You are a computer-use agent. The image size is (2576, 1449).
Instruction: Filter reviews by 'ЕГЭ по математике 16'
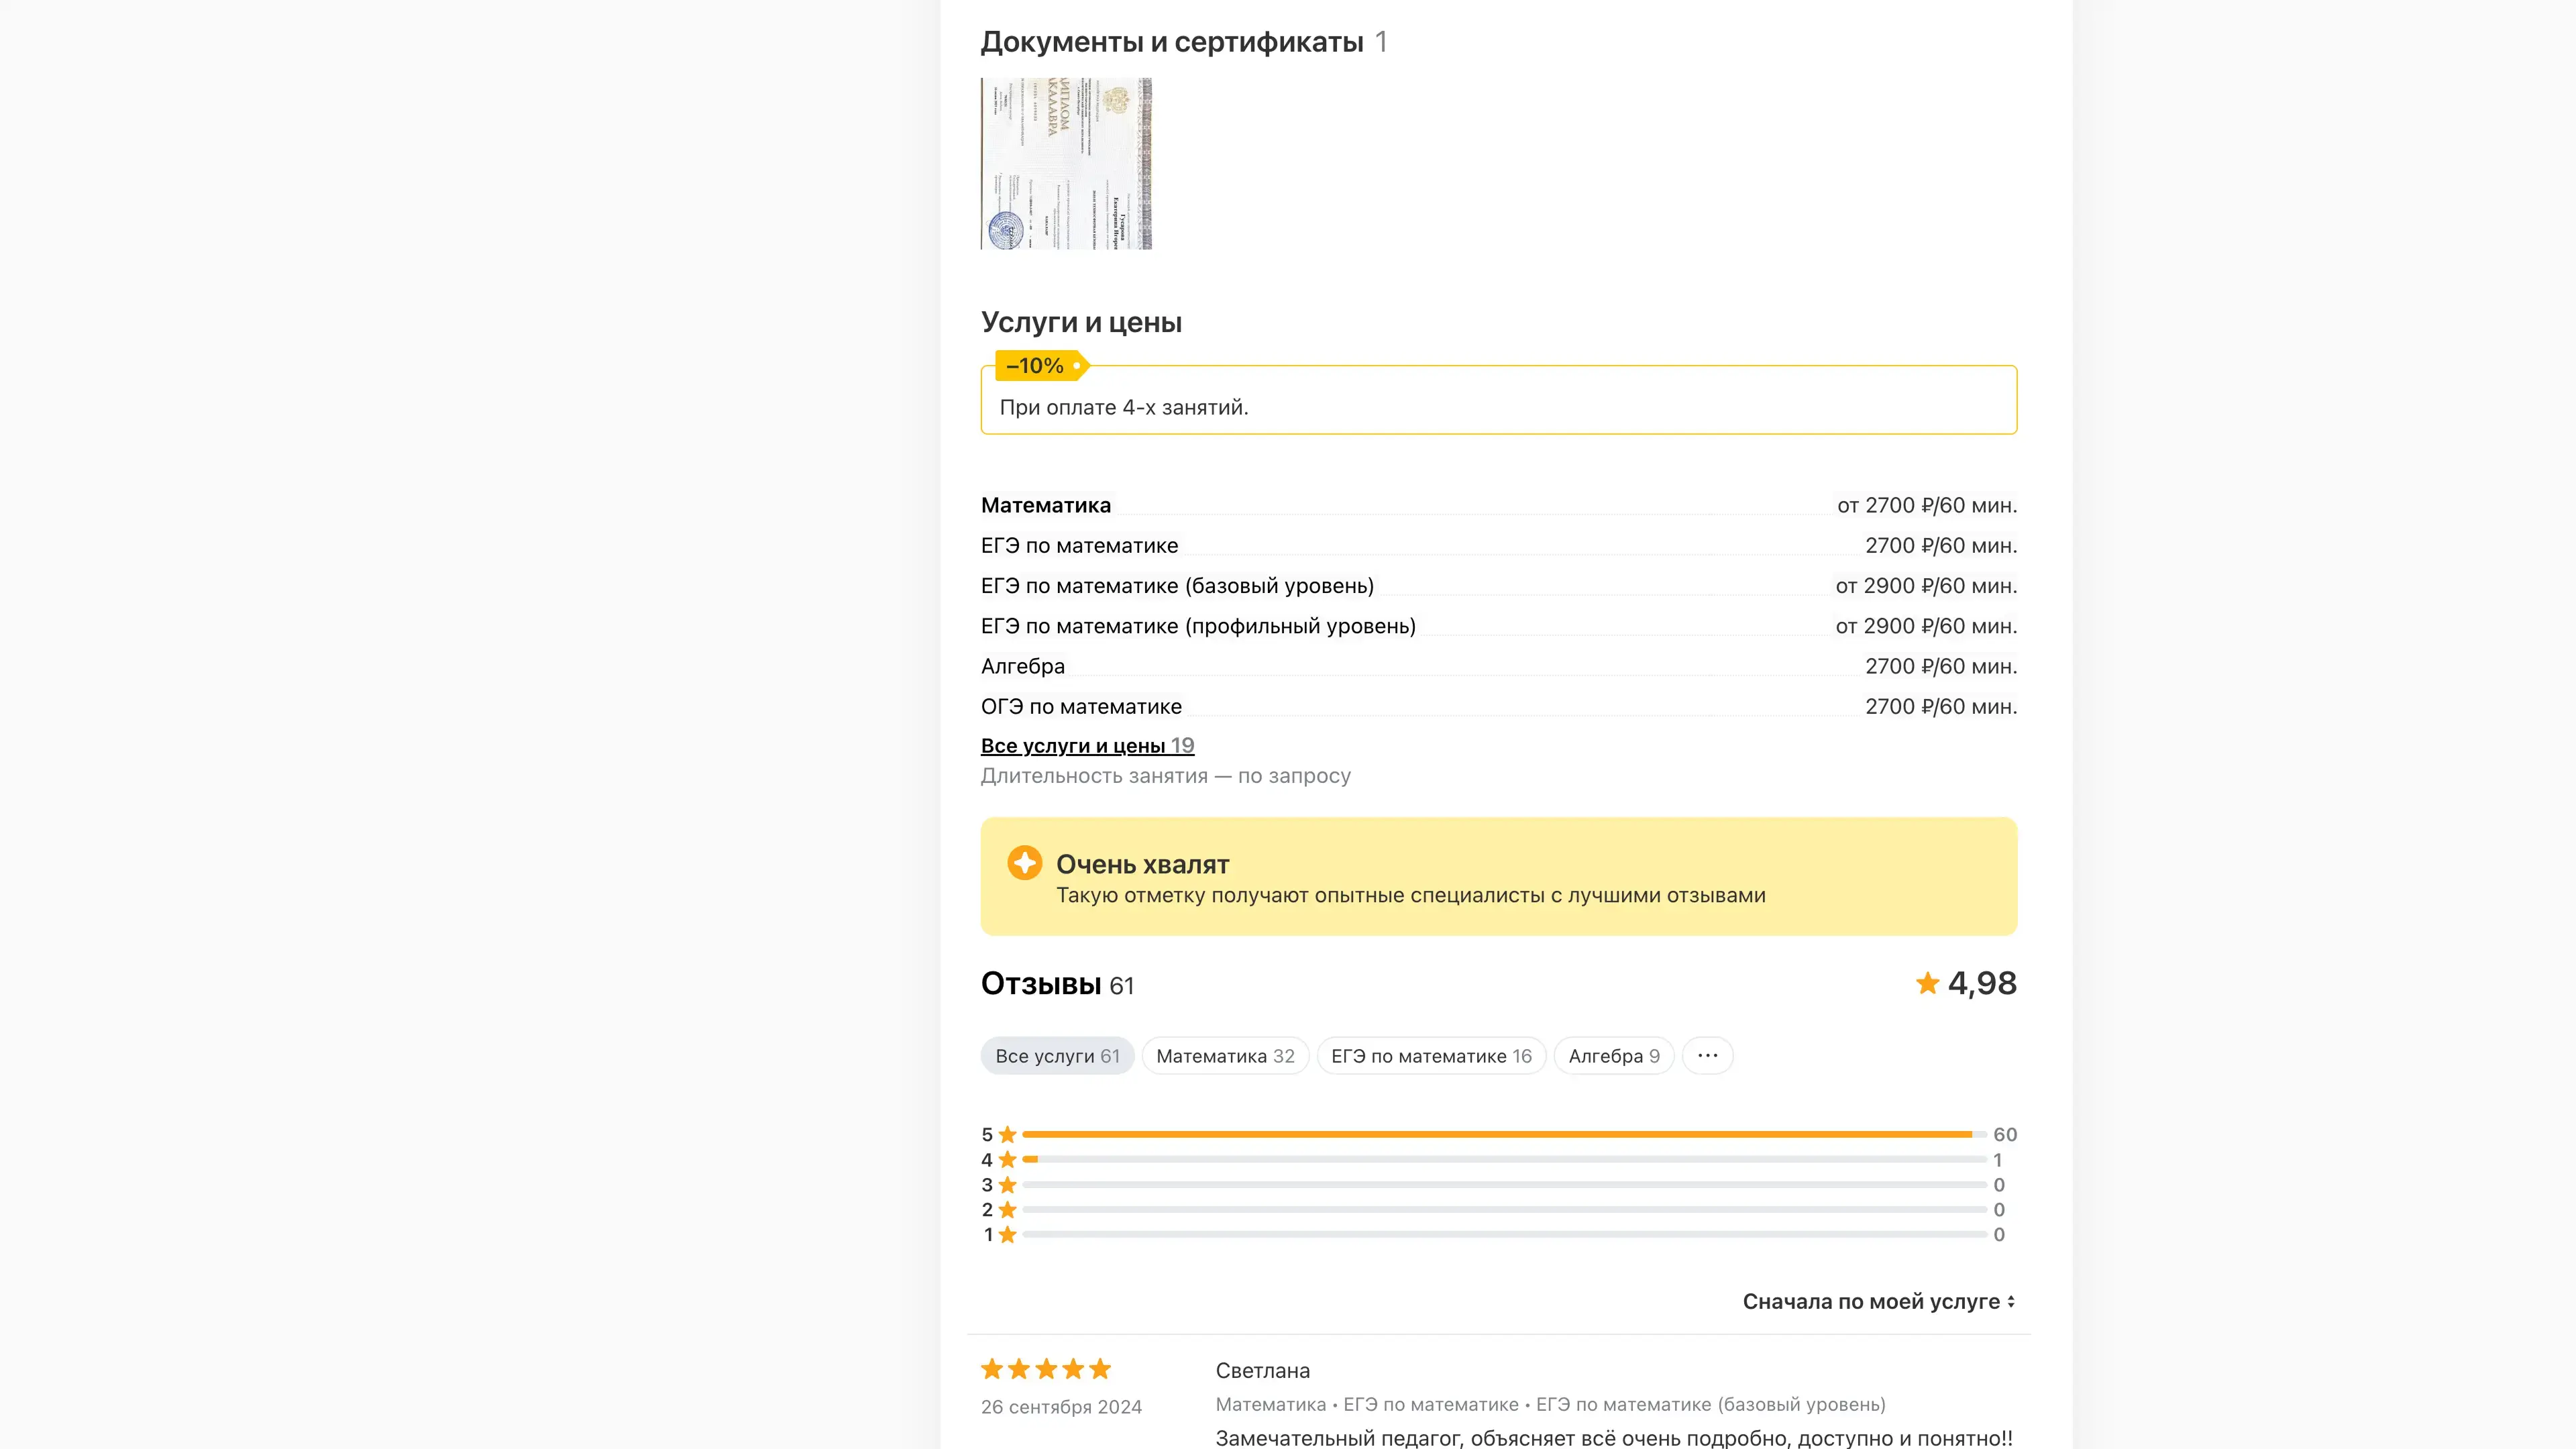tap(1431, 1056)
